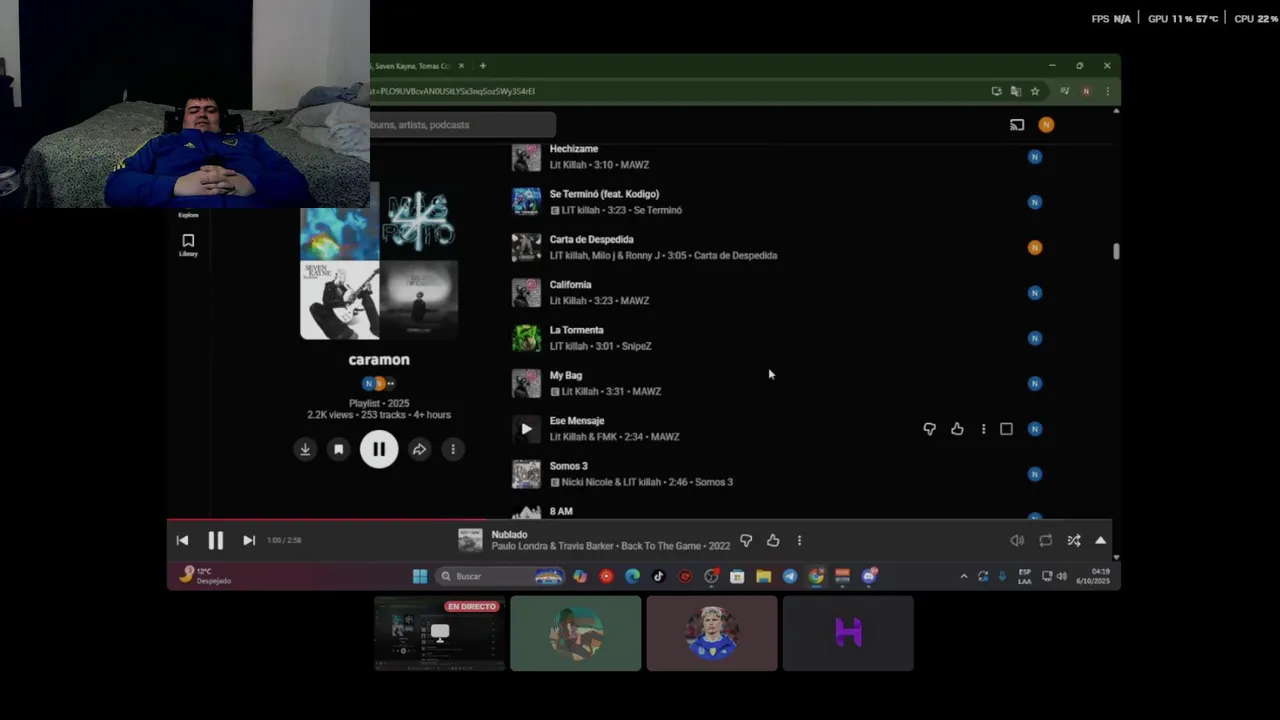Close the Seven Kayne browser tab
Image resolution: width=1280 pixels, height=720 pixels.
(x=461, y=66)
